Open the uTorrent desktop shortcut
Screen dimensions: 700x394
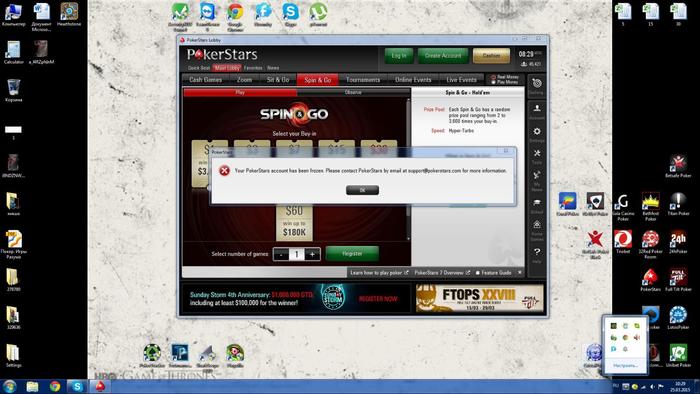pos(318,15)
